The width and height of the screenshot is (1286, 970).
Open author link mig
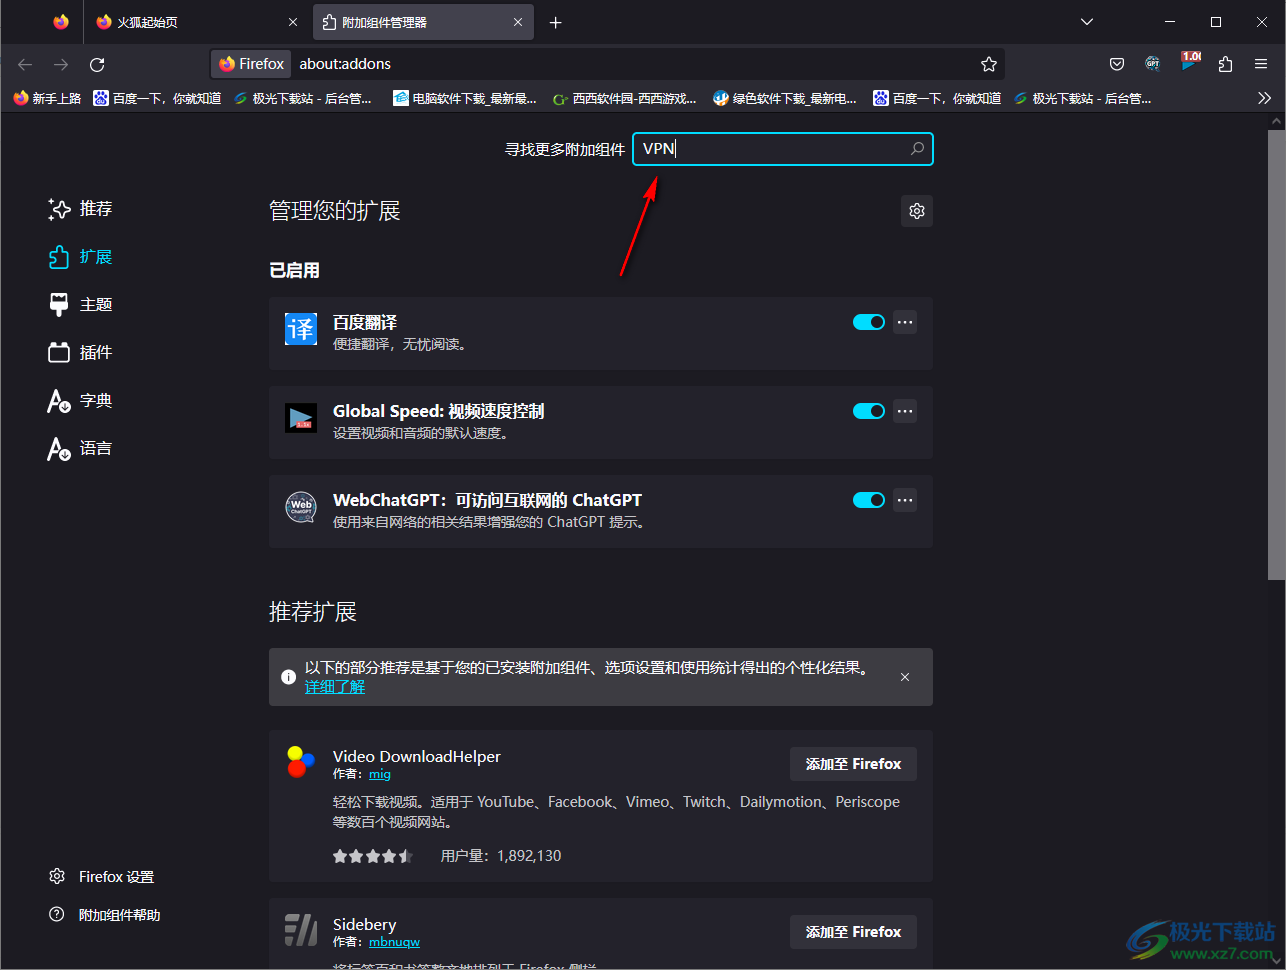pyautogui.click(x=380, y=774)
